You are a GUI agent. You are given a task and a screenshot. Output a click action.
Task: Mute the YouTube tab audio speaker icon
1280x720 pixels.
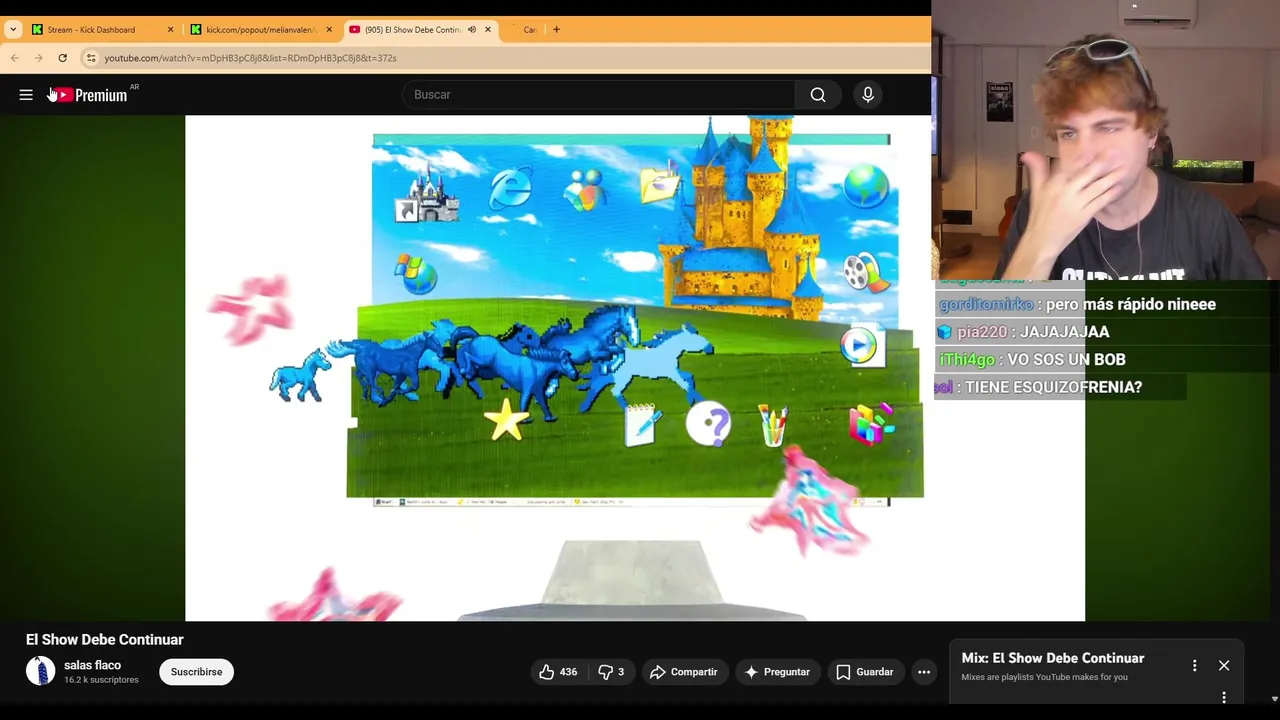(x=472, y=30)
